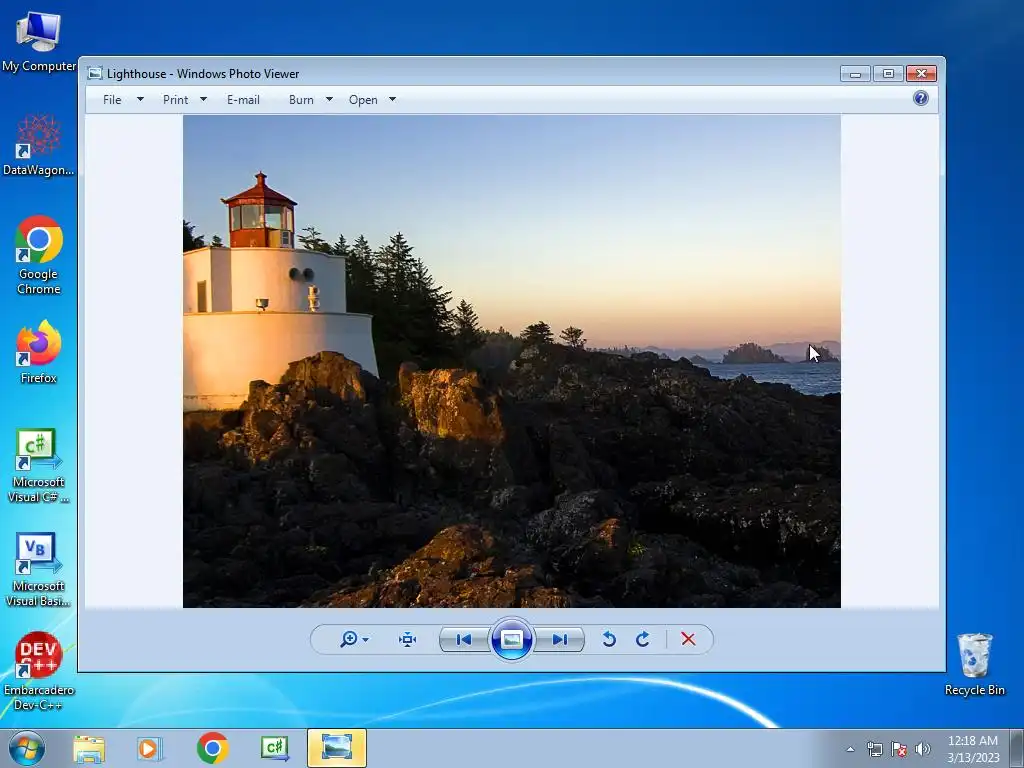Select My Computer desktop icon
Image resolution: width=1024 pixels, height=768 pixels.
(x=39, y=42)
